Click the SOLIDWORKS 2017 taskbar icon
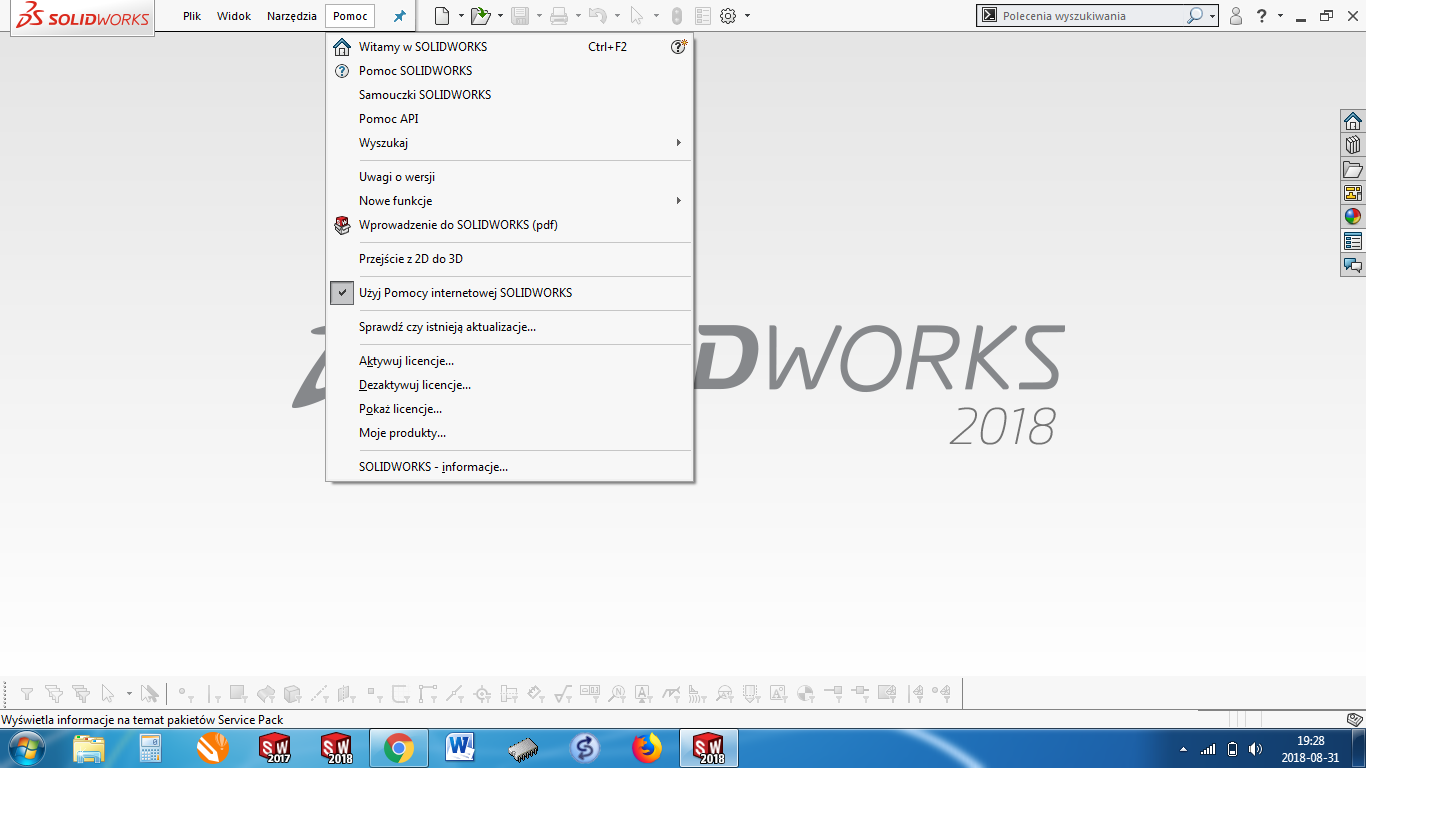 pos(274,748)
